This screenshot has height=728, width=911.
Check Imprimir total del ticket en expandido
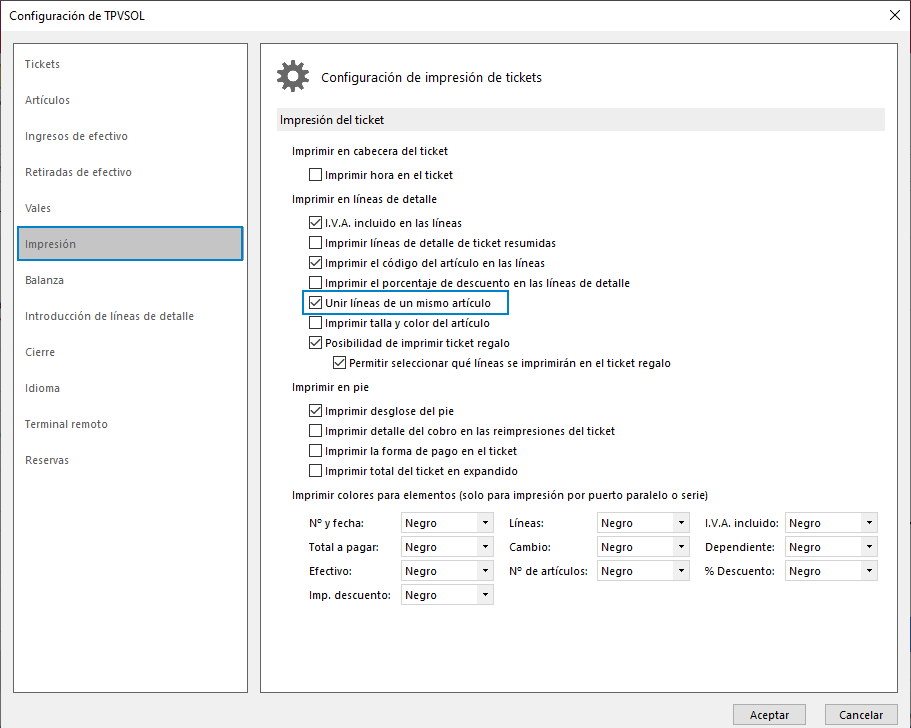[315, 471]
